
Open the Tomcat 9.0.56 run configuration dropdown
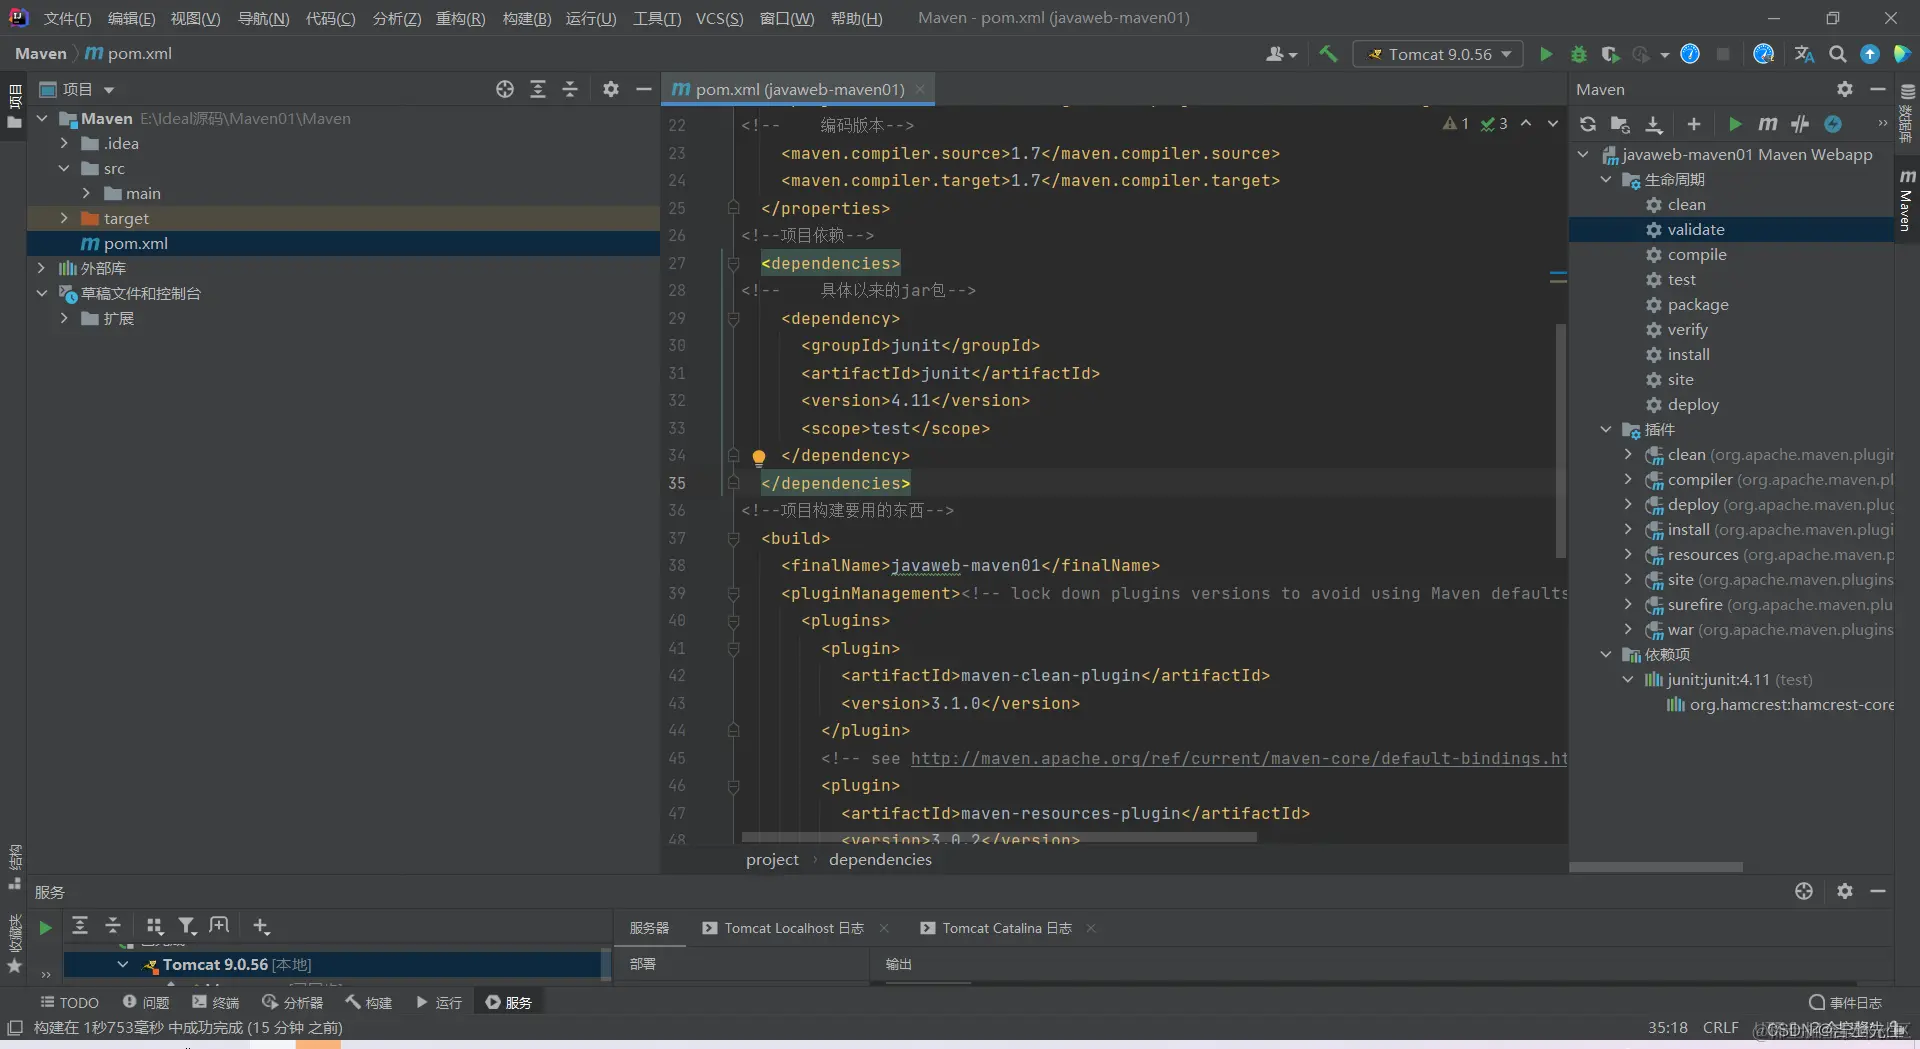pyautogui.click(x=1438, y=54)
